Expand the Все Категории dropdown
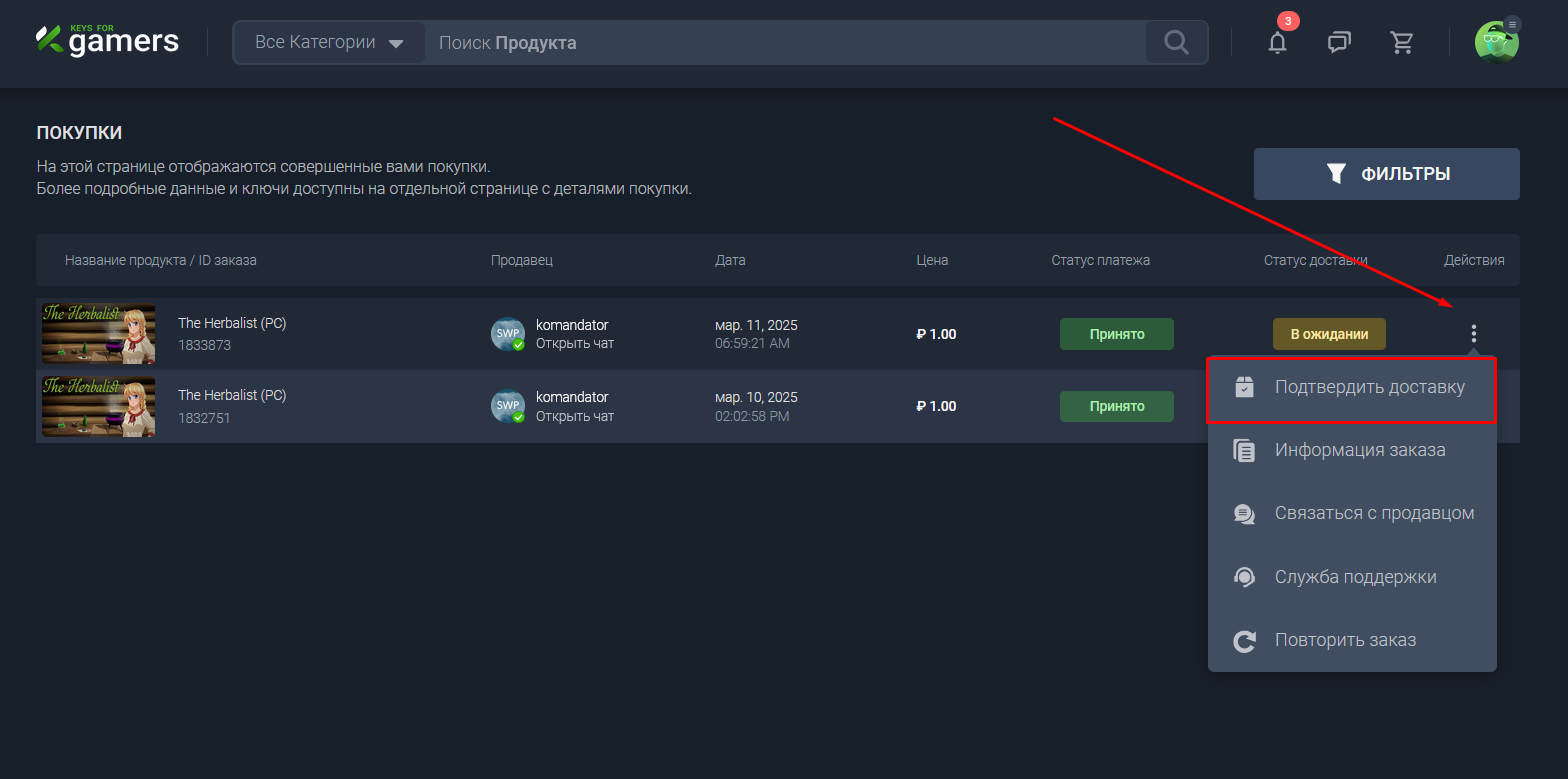Viewport: 1568px width, 779px height. (x=329, y=43)
